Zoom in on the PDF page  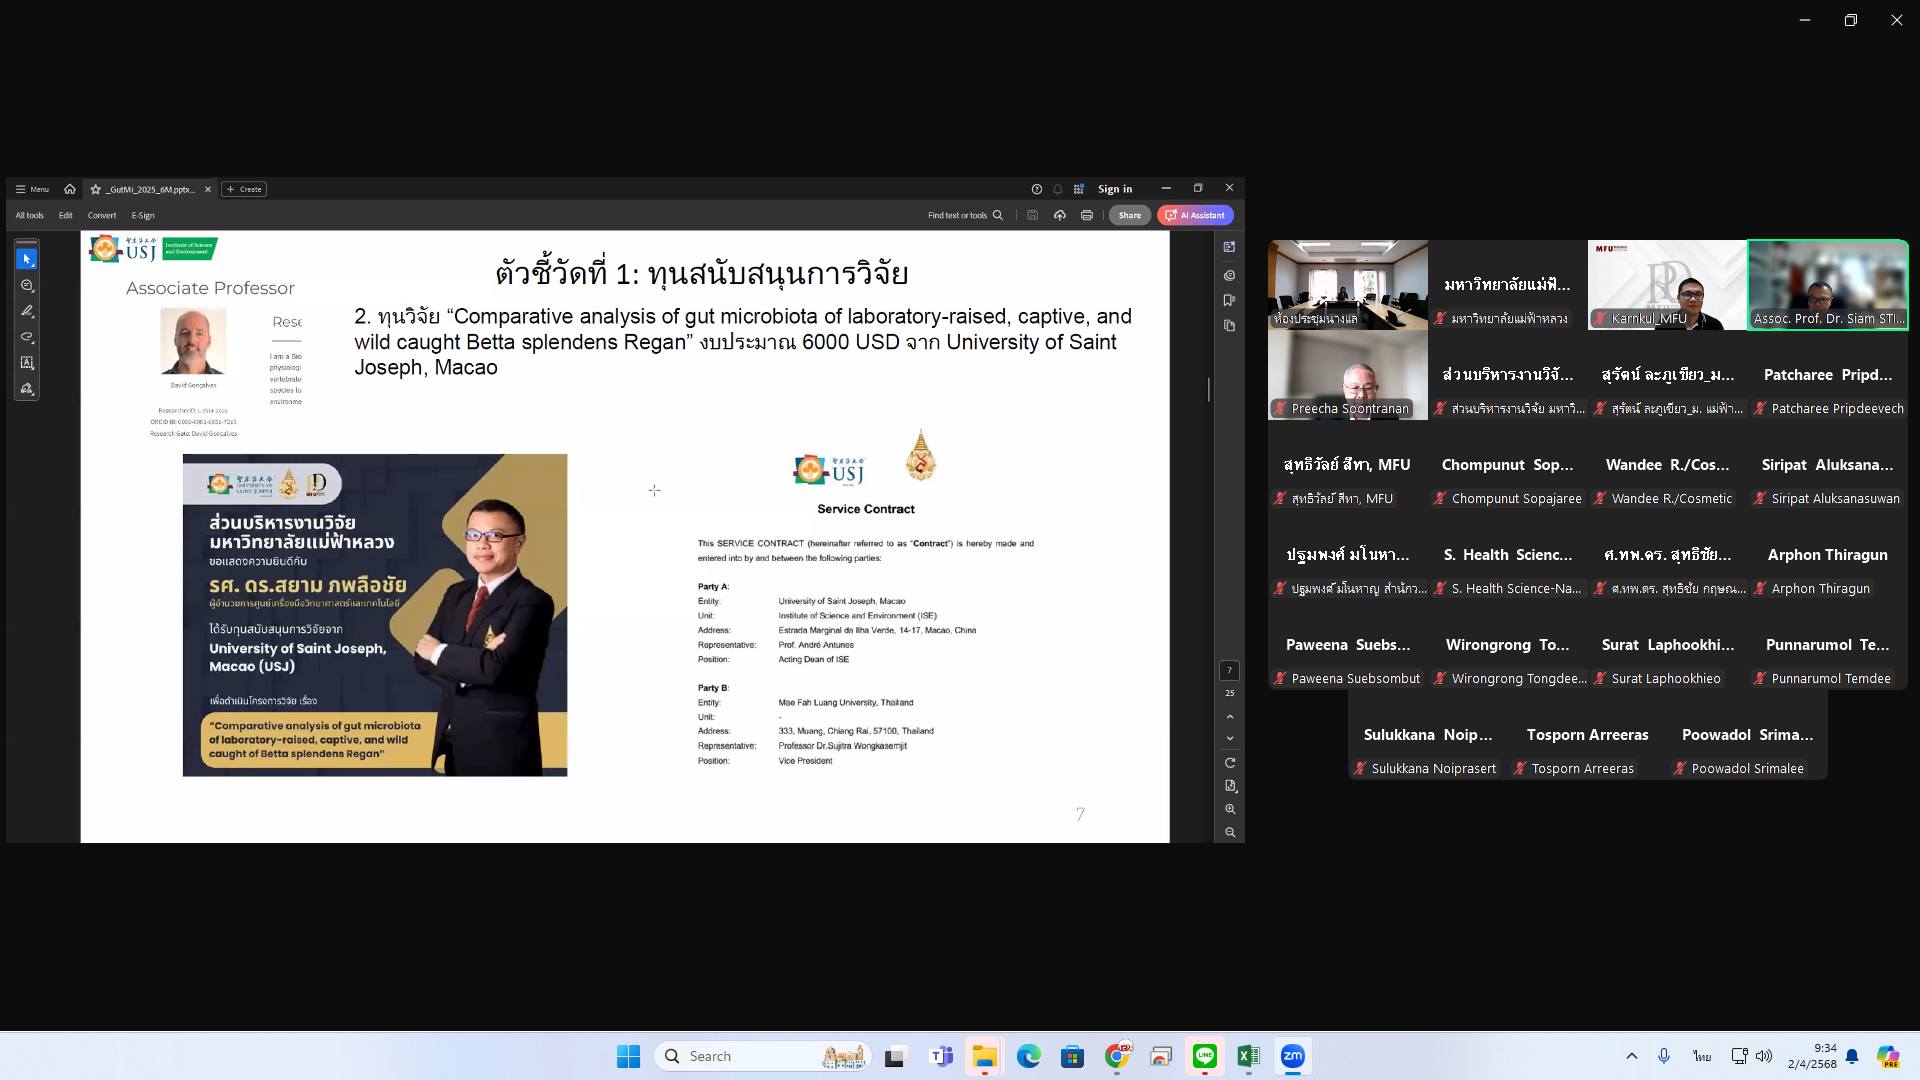(1230, 809)
